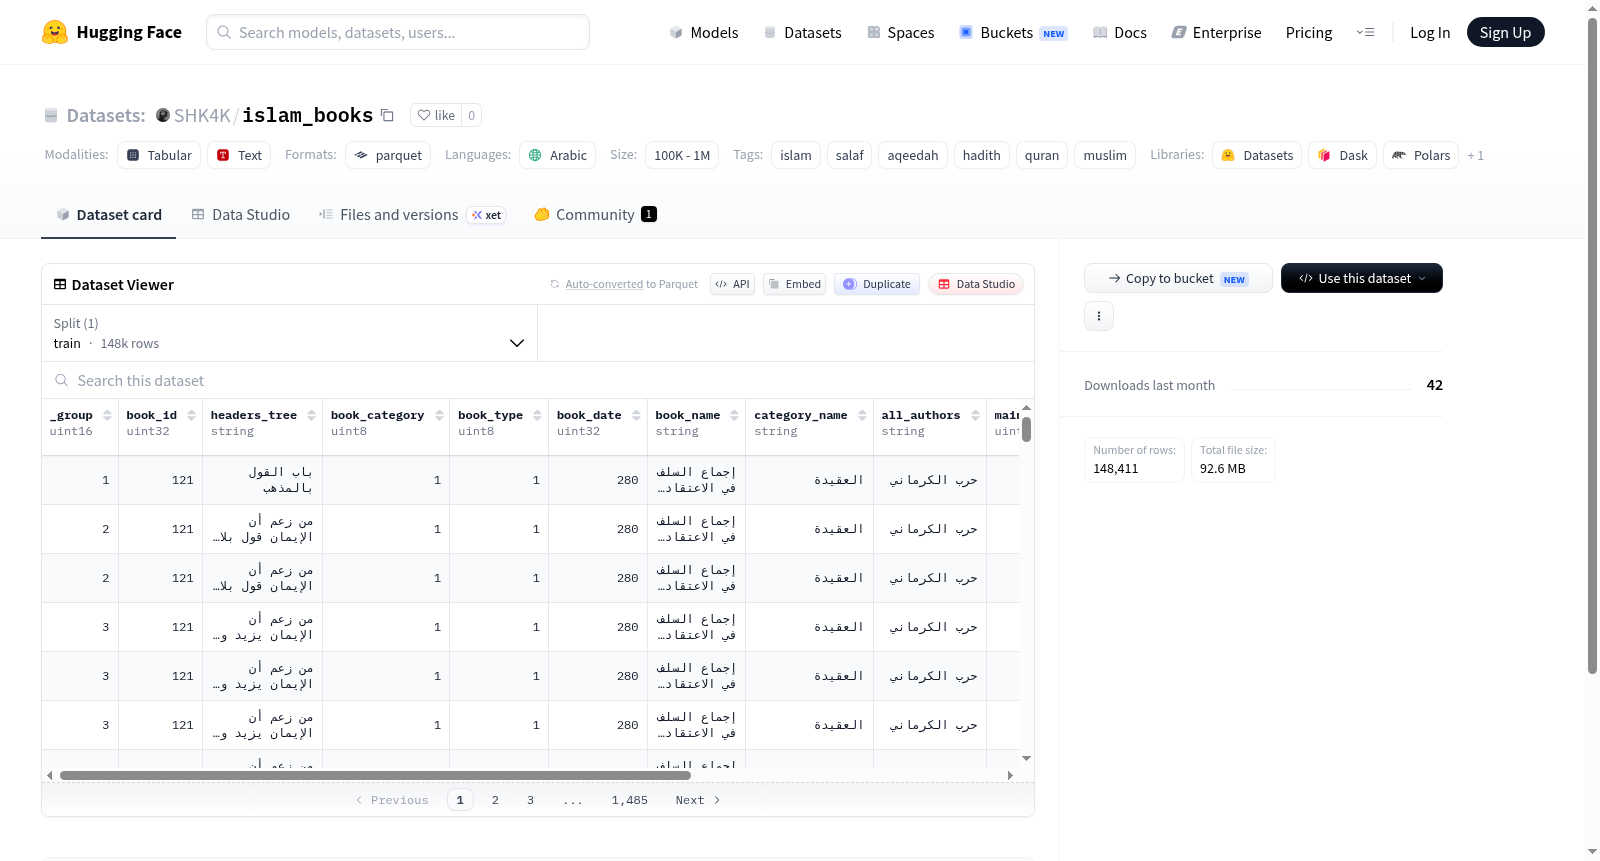Viewport: 1600px width, 861px height.
Task: Open Models in the top navigation
Action: 704,33
